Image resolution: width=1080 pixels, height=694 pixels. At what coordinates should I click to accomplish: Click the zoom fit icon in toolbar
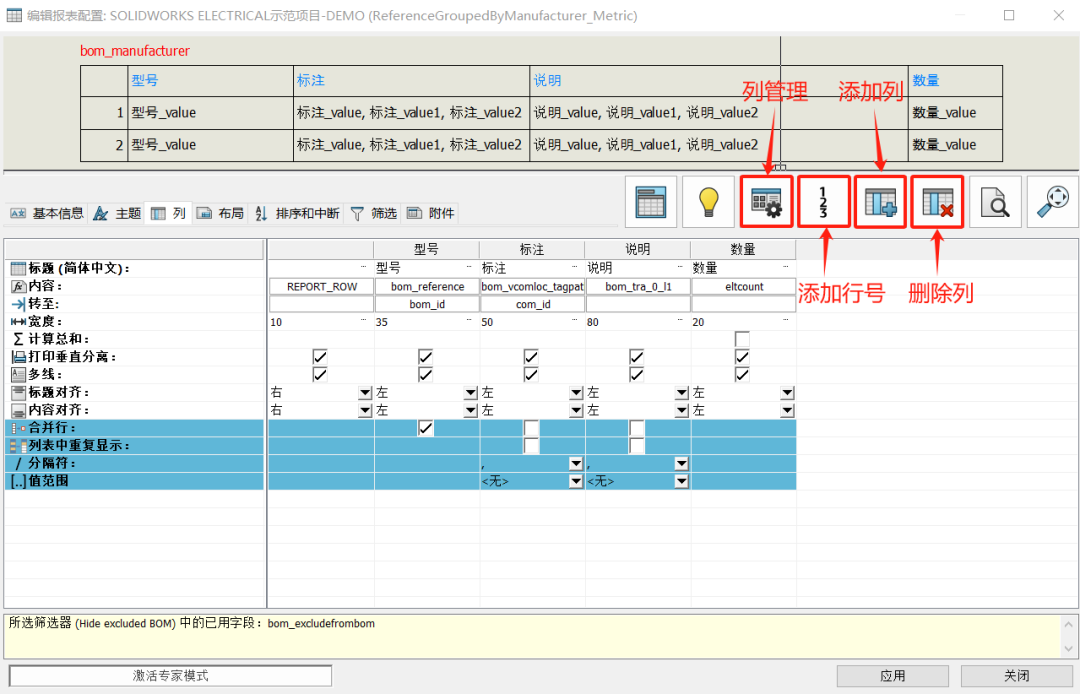point(1052,202)
